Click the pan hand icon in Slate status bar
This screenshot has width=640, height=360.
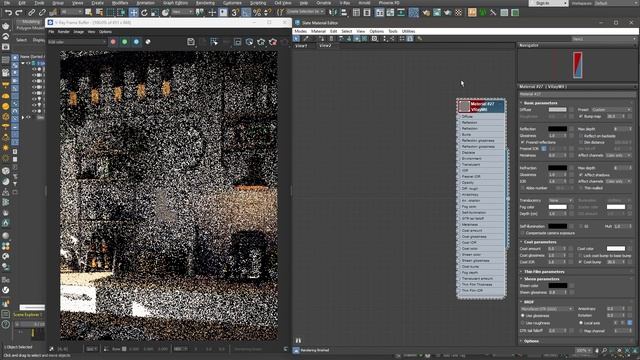point(597,351)
